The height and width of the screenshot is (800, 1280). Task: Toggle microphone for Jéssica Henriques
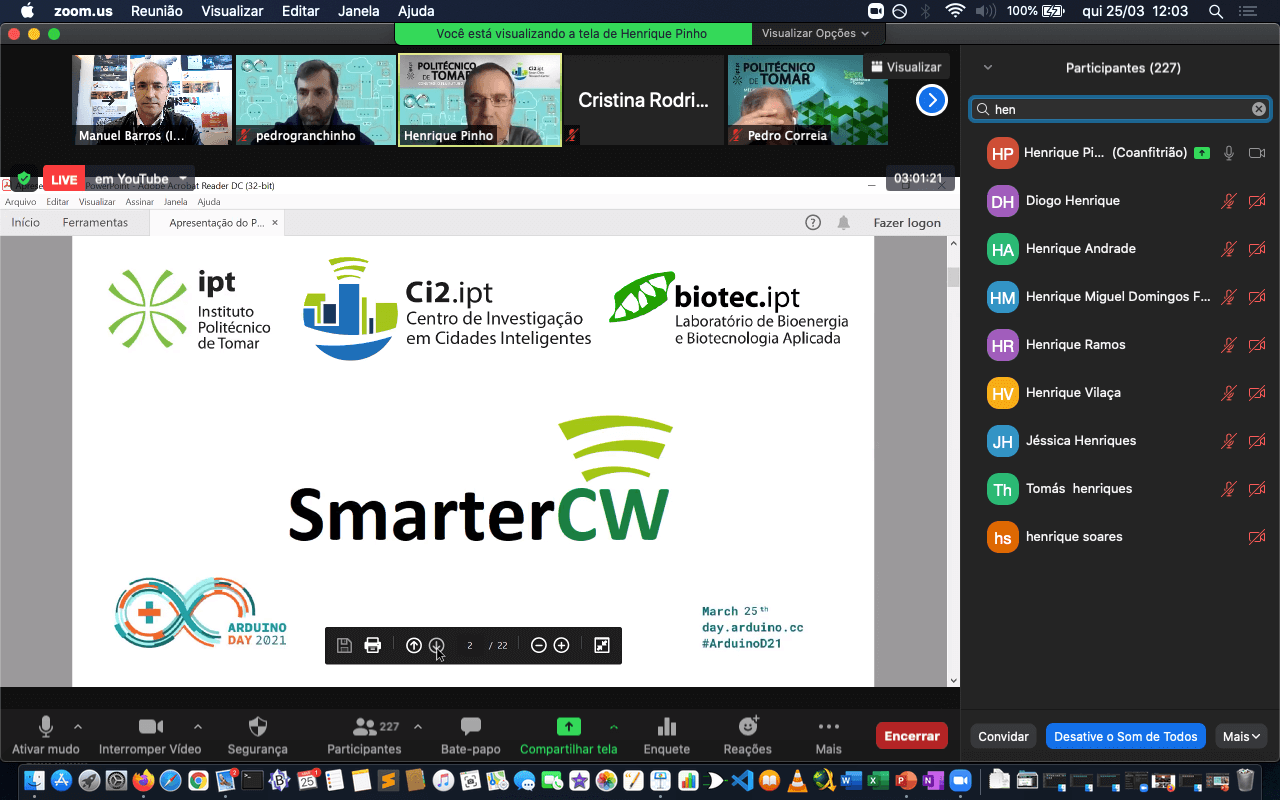[x=1229, y=441]
